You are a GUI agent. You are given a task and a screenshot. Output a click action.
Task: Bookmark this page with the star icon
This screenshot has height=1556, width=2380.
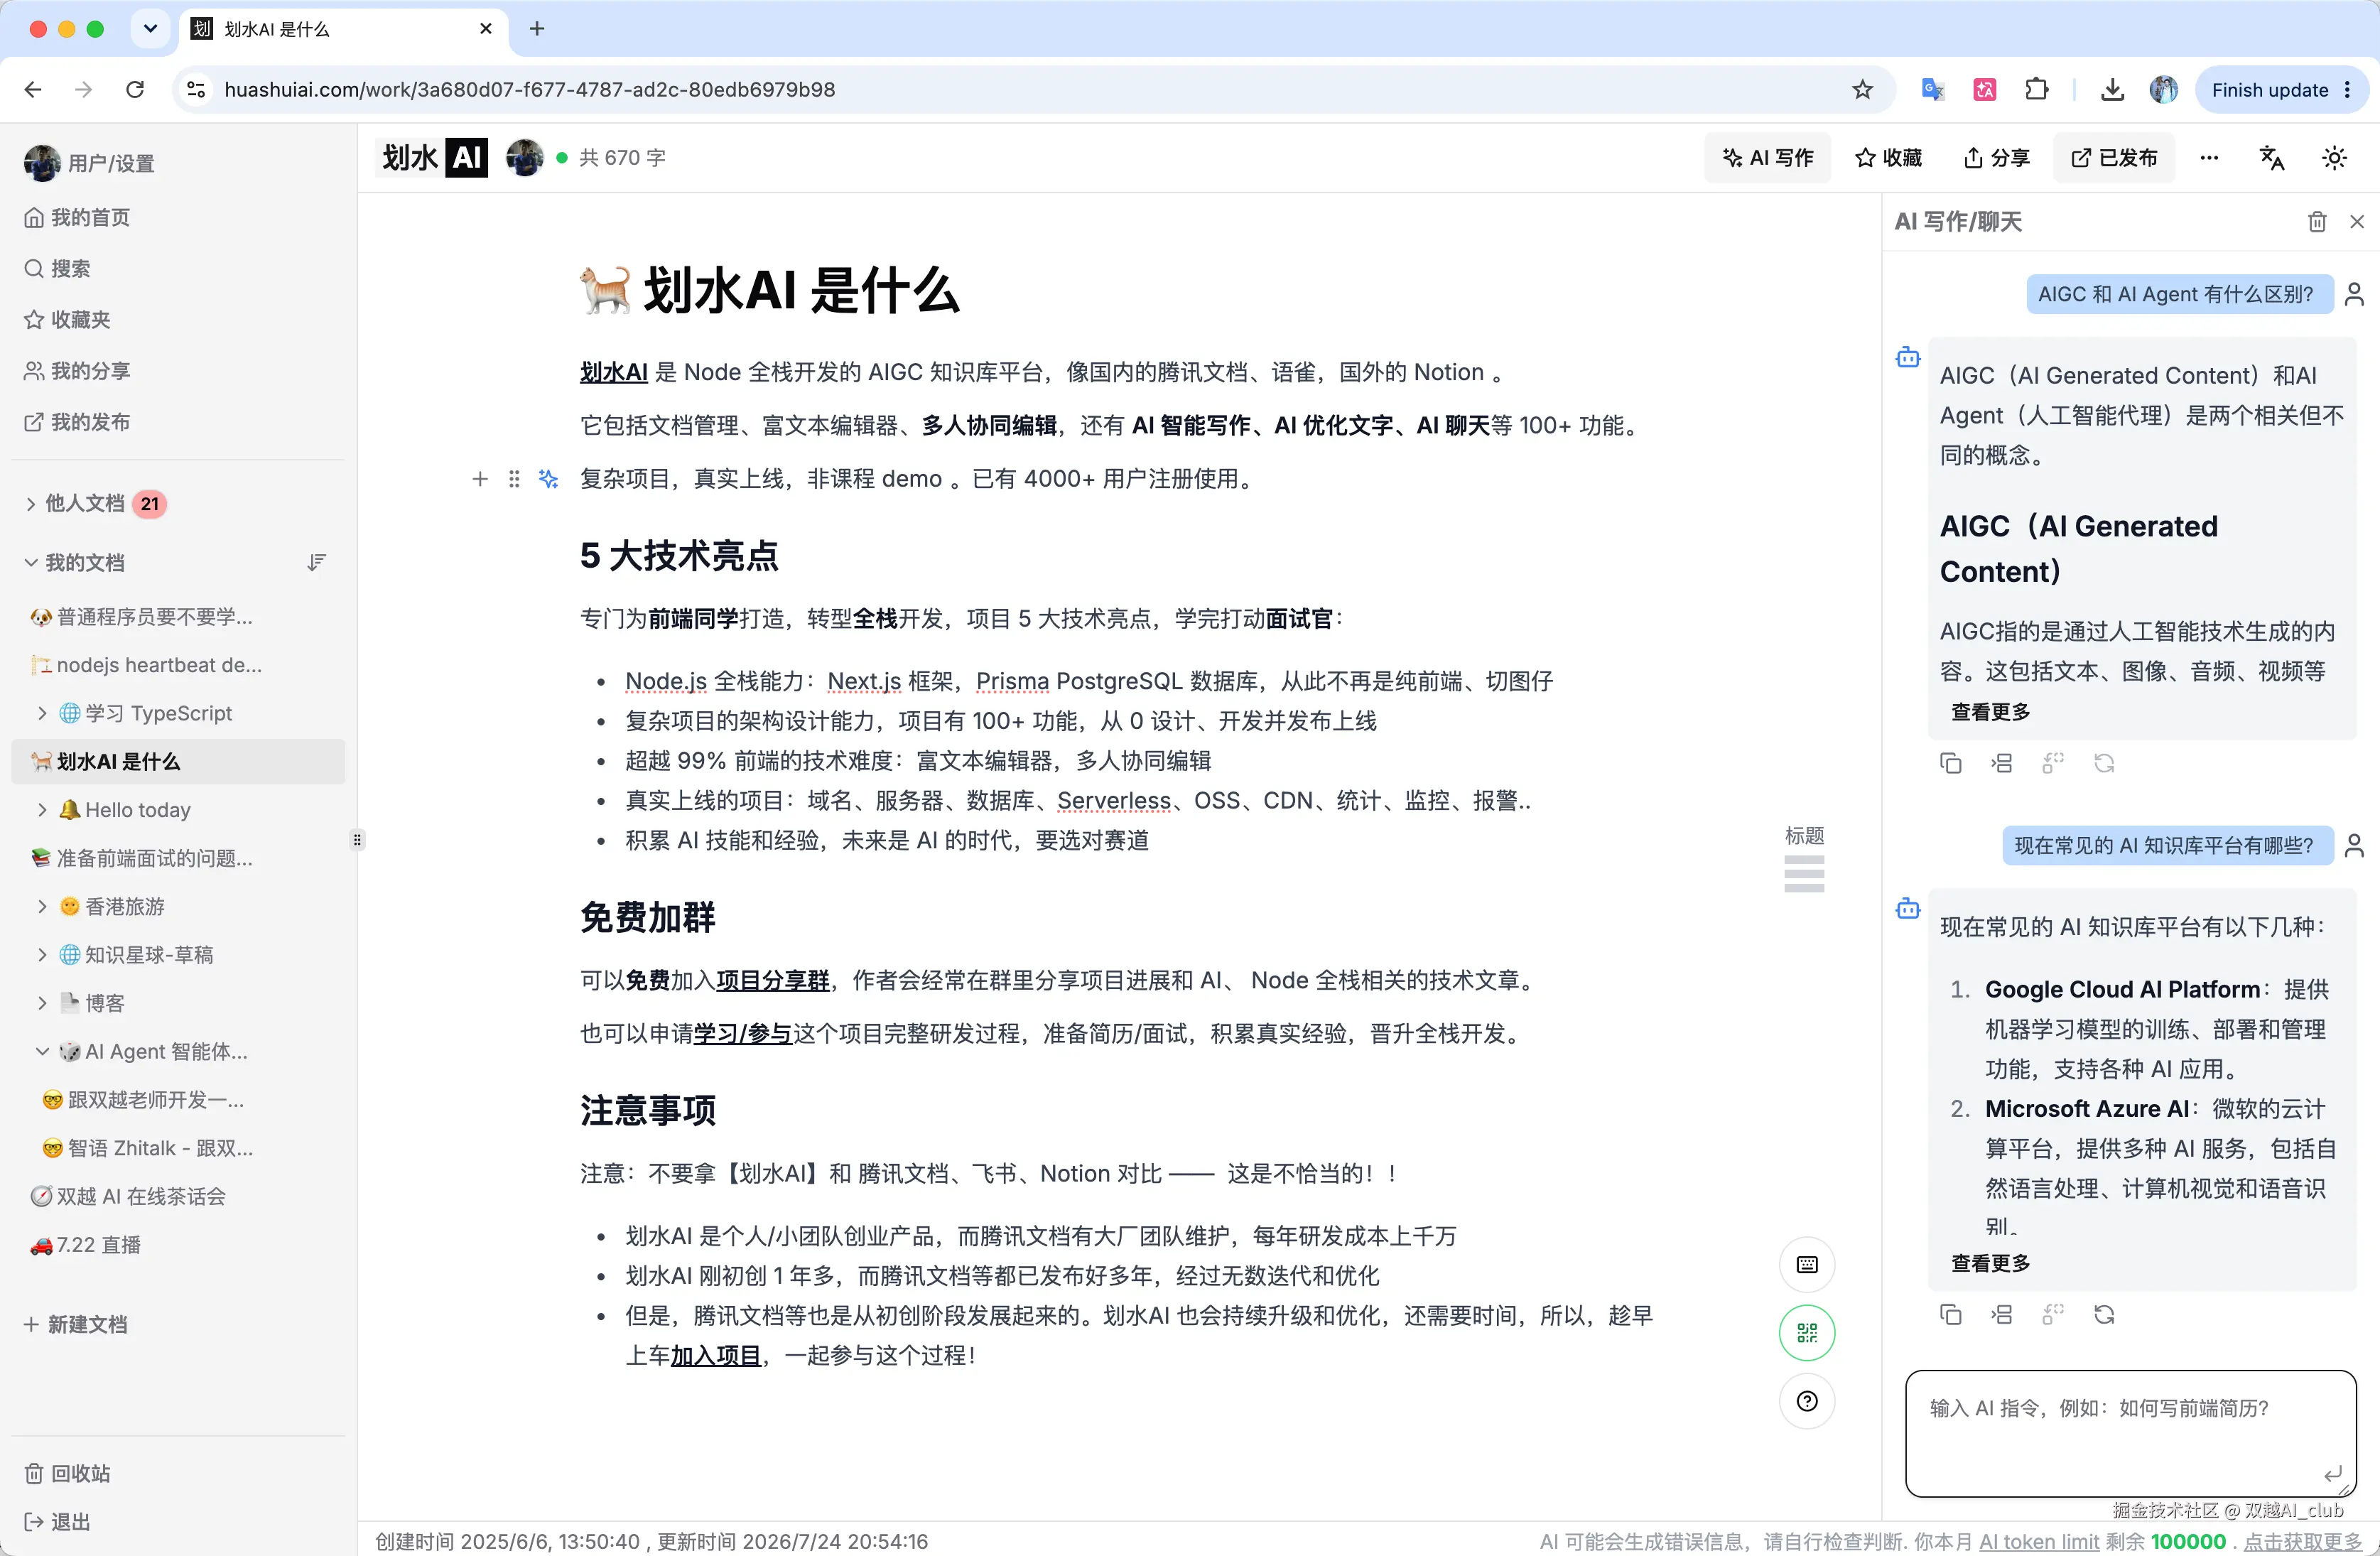point(1862,90)
